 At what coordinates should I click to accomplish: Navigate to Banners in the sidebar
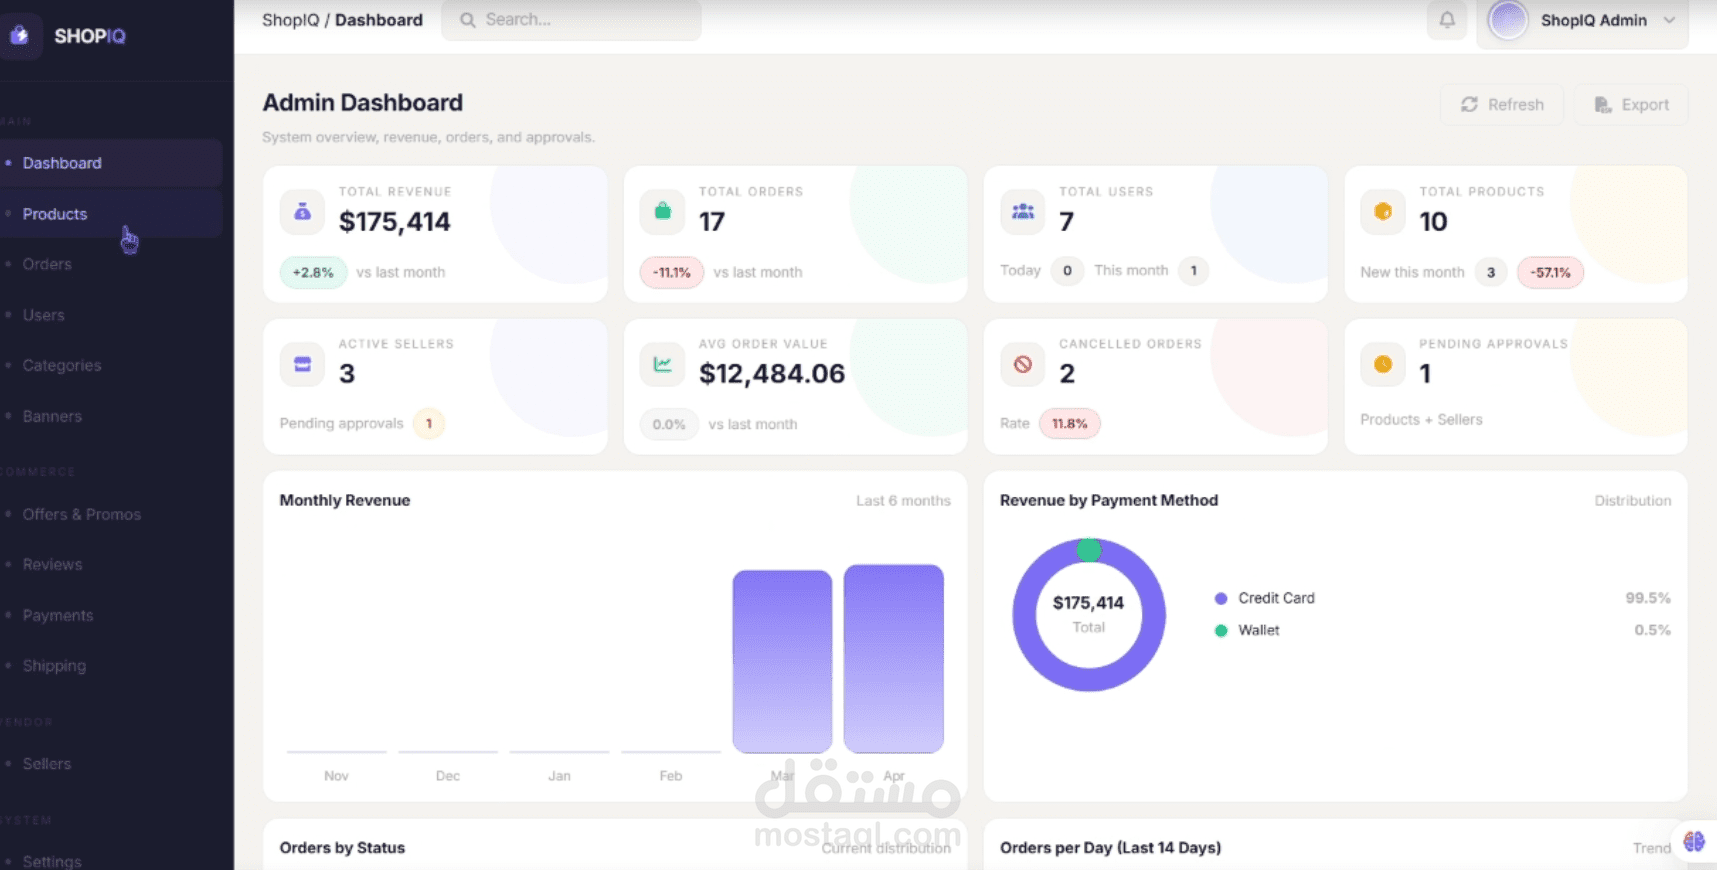click(x=111, y=416)
